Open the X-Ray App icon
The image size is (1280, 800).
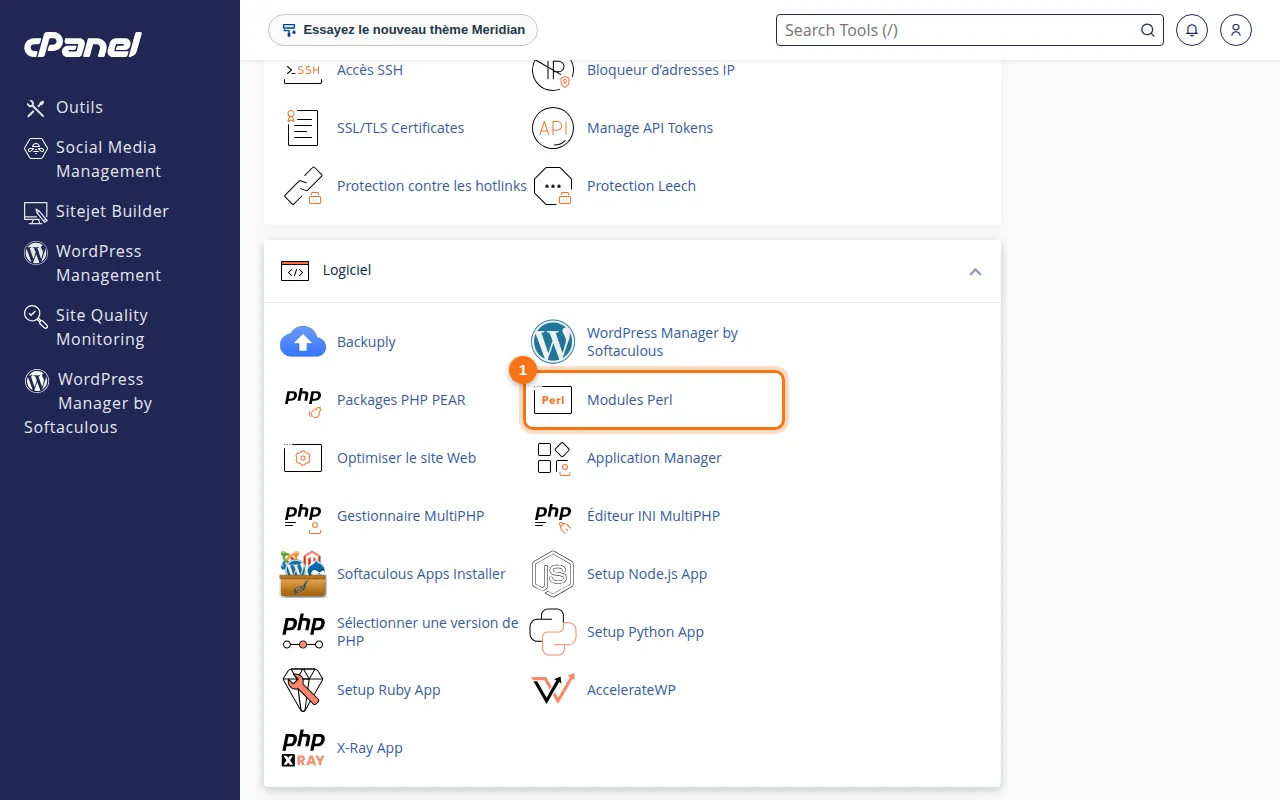pyautogui.click(x=303, y=748)
